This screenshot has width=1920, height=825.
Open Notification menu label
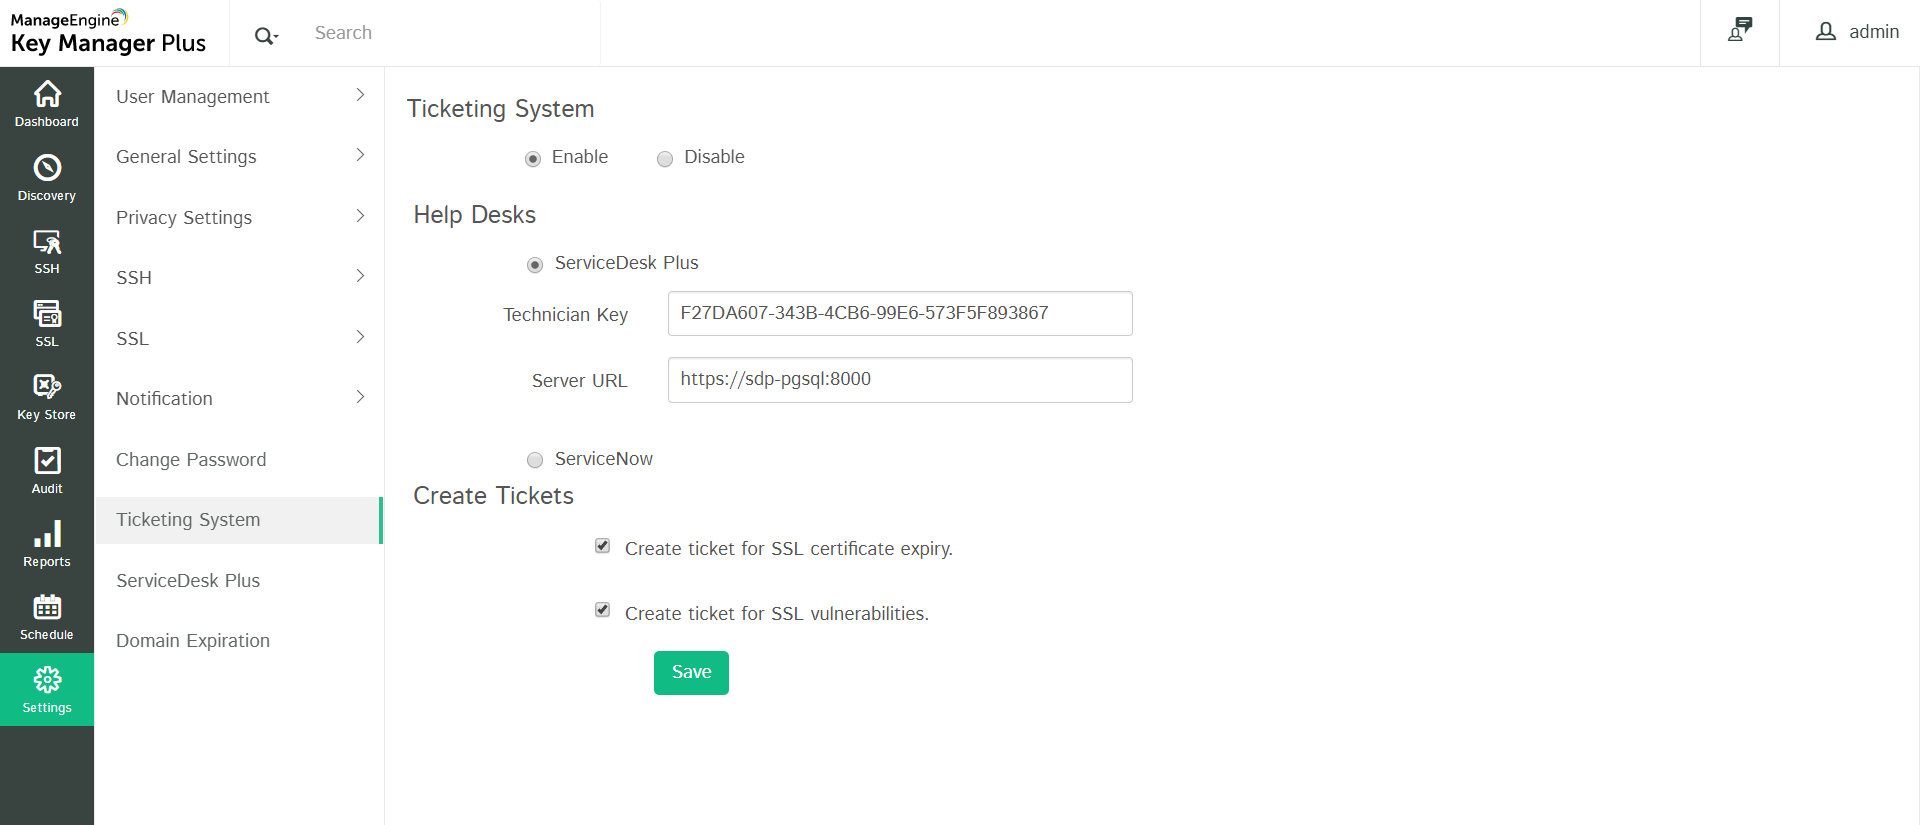pyautogui.click(x=164, y=399)
